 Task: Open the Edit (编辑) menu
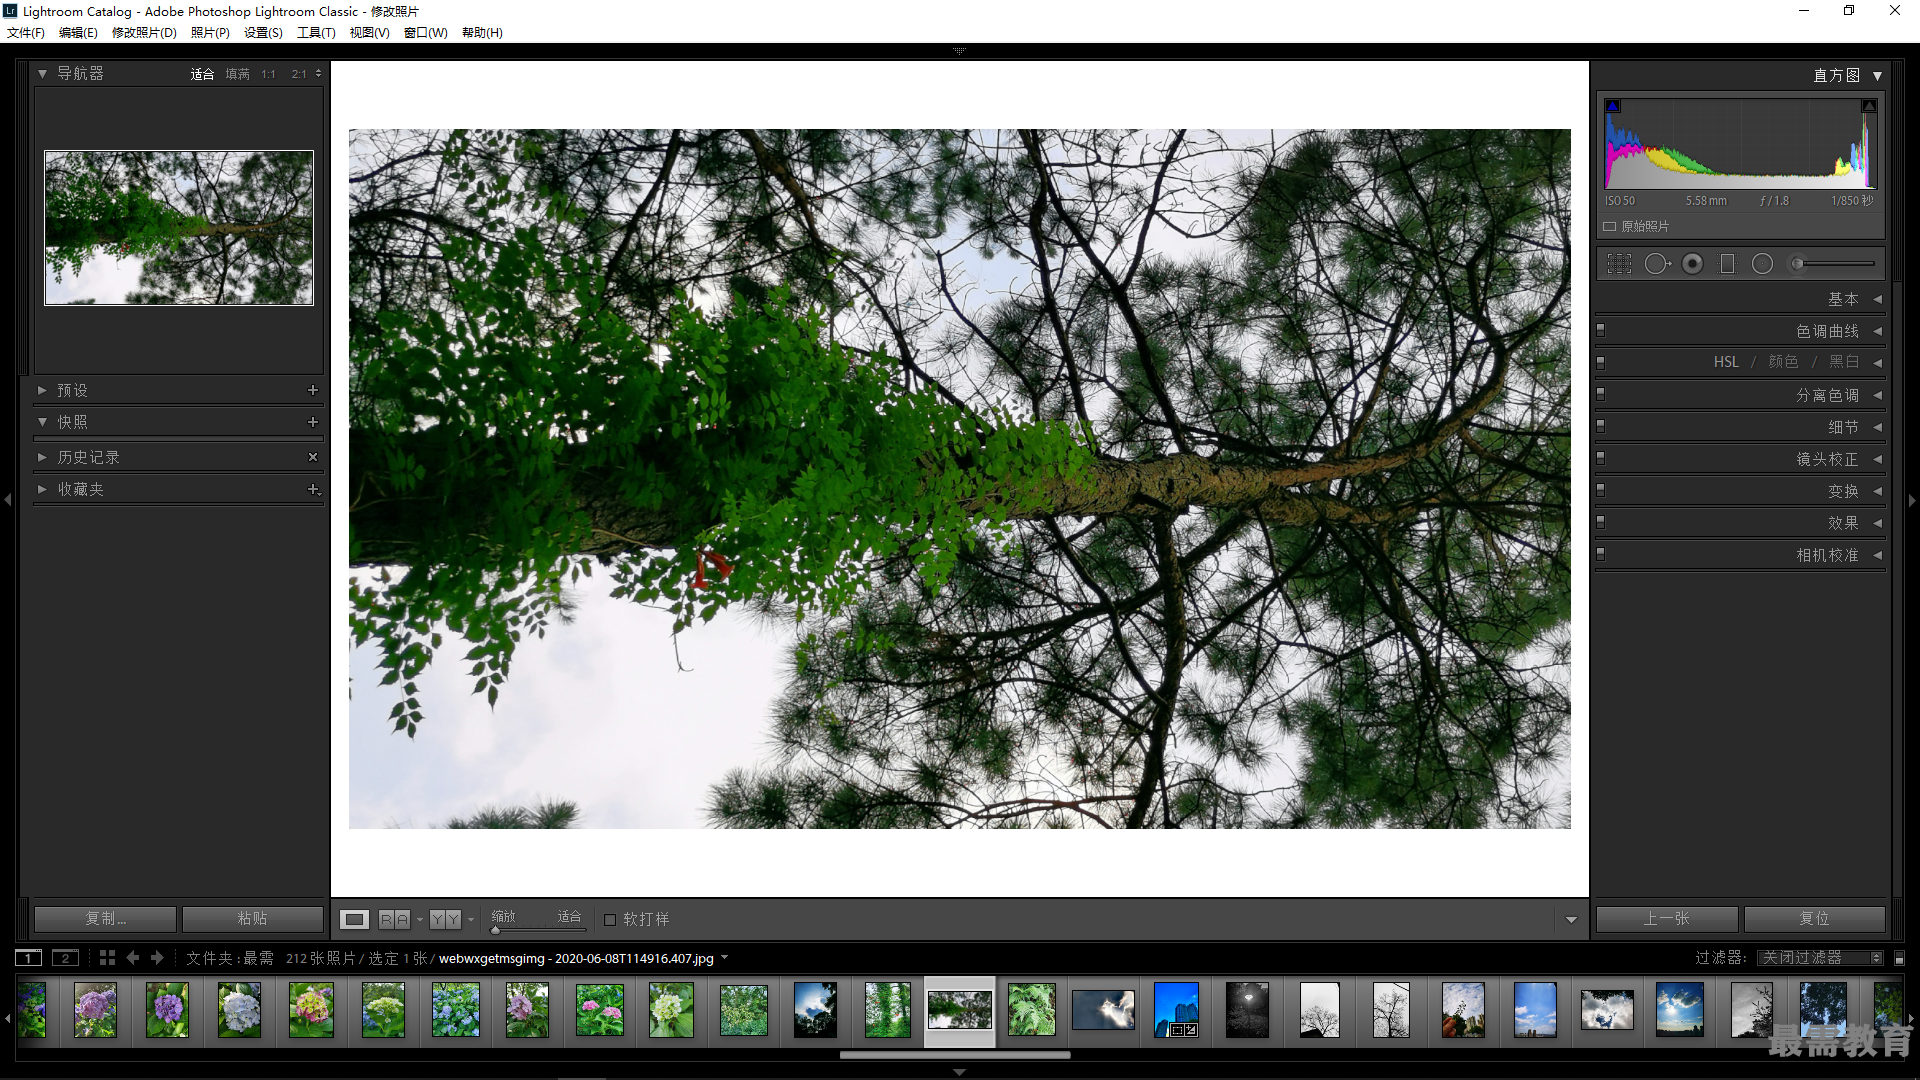click(78, 33)
